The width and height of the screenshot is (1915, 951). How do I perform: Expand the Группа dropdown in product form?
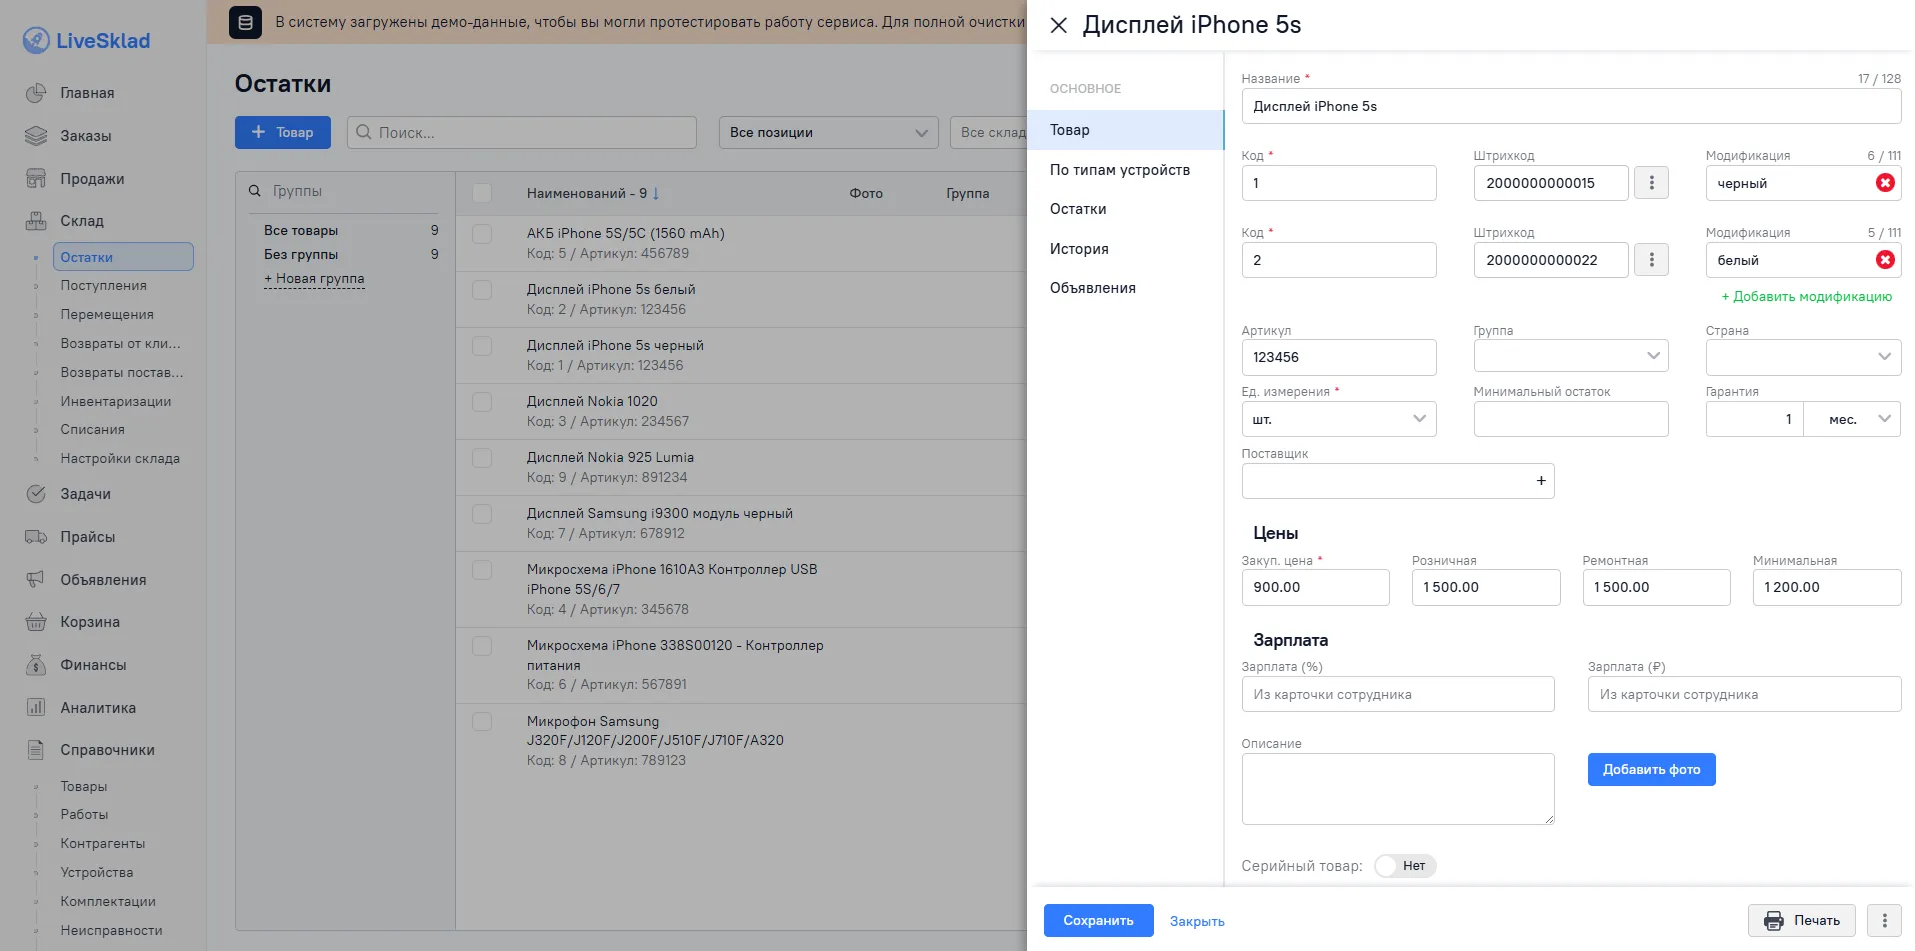(1571, 356)
